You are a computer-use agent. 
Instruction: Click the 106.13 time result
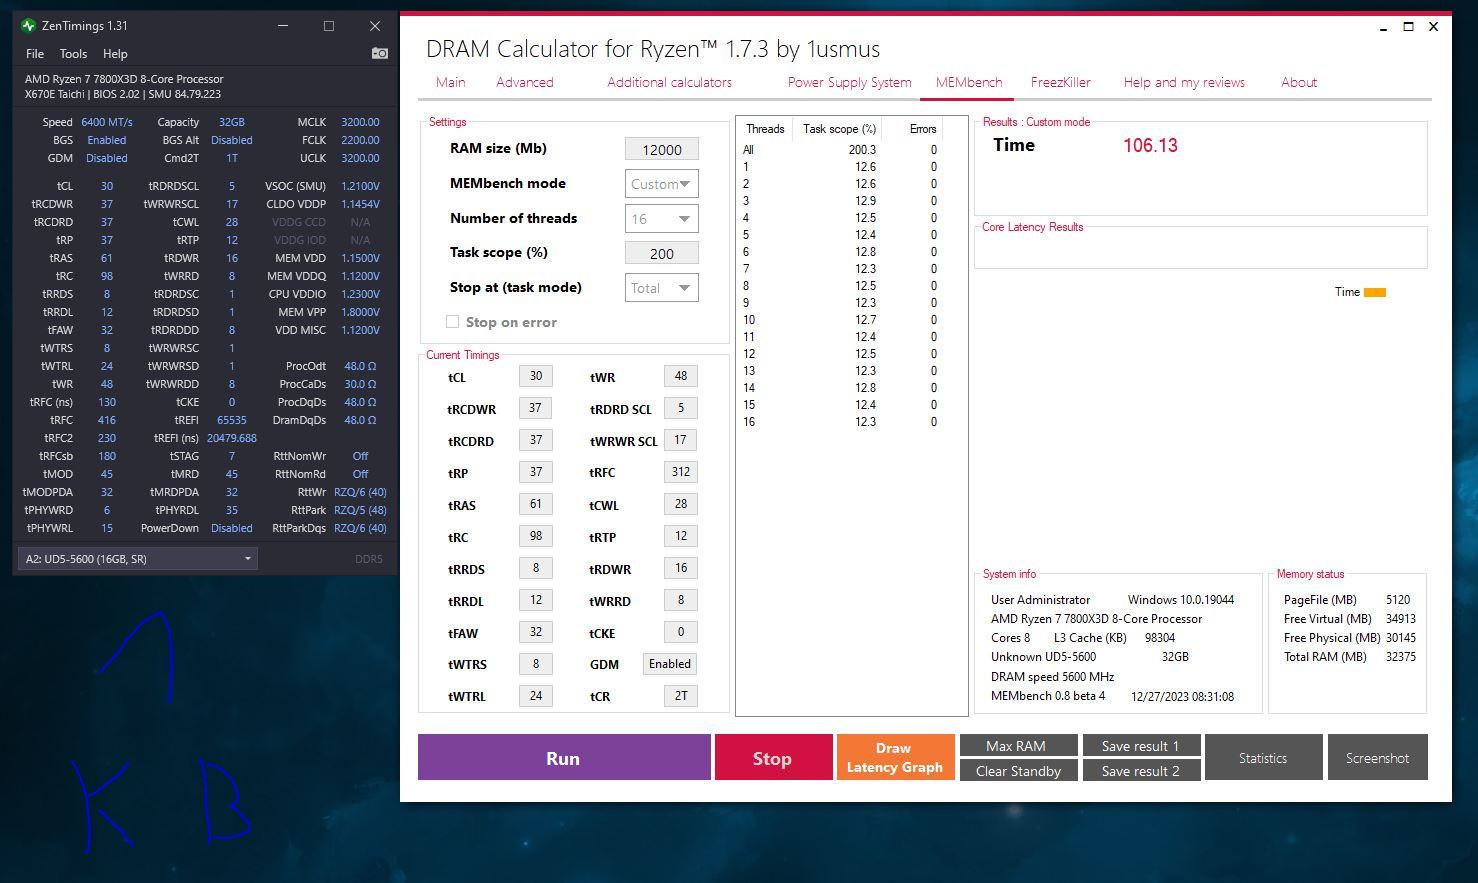pyautogui.click(x=1150, y=146)
